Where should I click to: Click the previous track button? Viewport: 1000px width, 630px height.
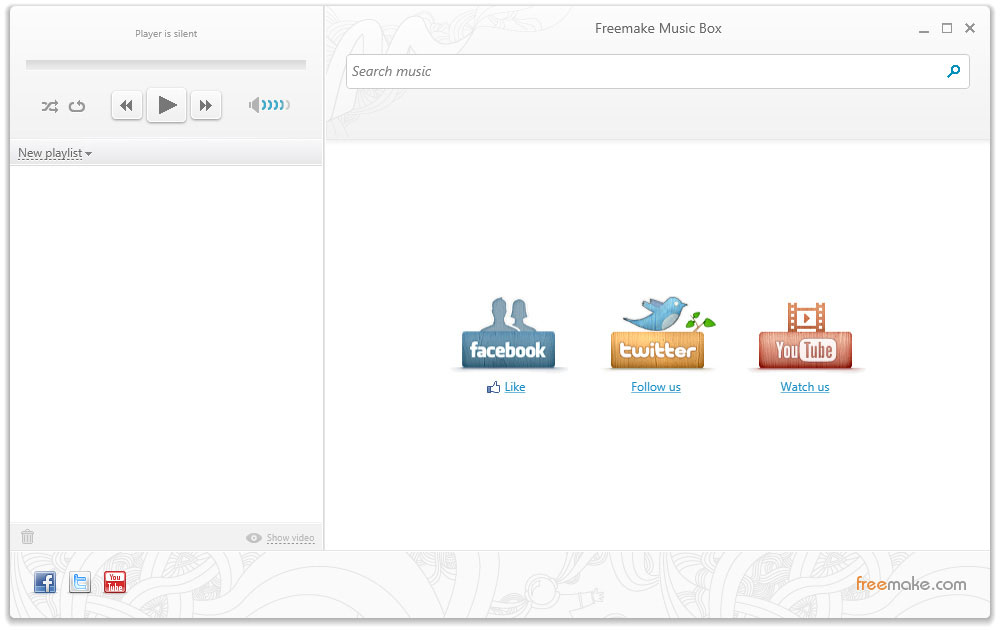[x=126, y=105]
